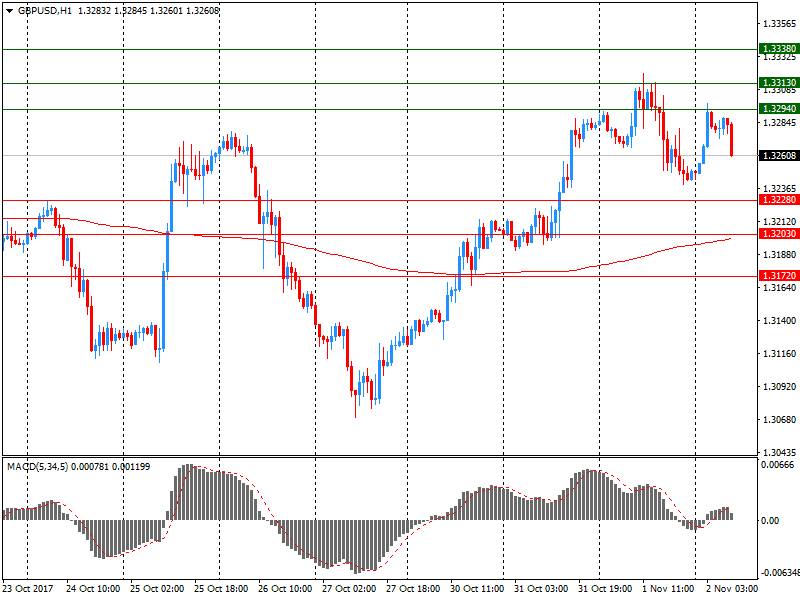The width and height of the screenshot is (800, 600).
Task: Select the price scale value 1.33565
Action: click(x=780, y=23)
